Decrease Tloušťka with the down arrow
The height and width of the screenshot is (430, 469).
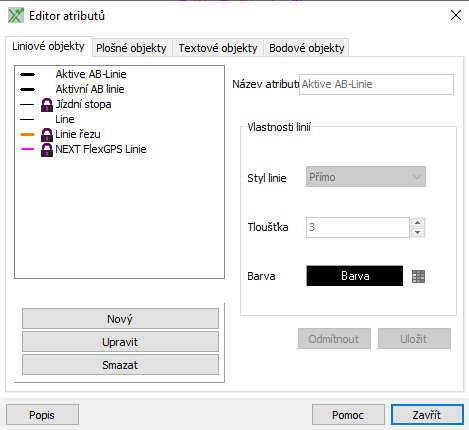pyautogui.click(x=418, y=233)
